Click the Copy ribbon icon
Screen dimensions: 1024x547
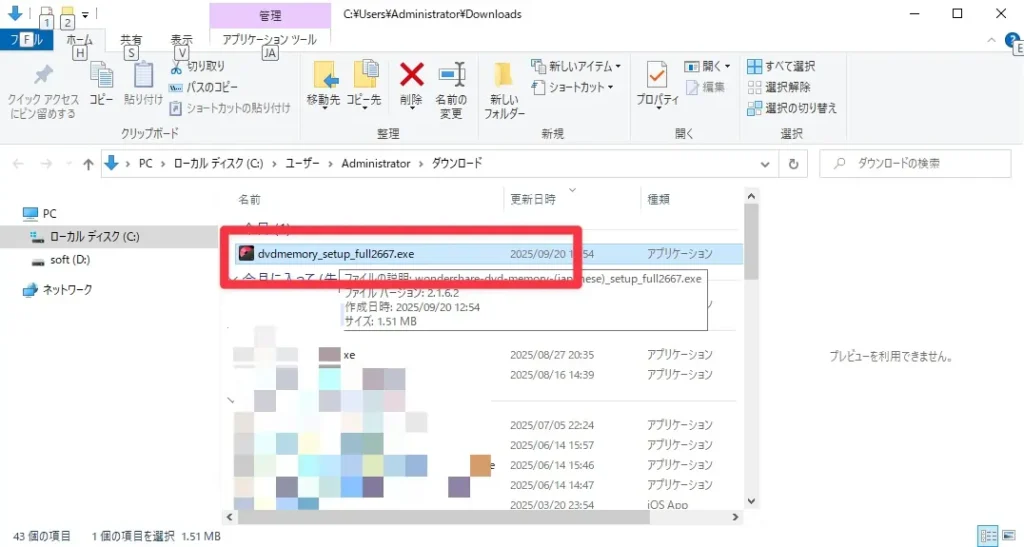click(x=101, y=85)
